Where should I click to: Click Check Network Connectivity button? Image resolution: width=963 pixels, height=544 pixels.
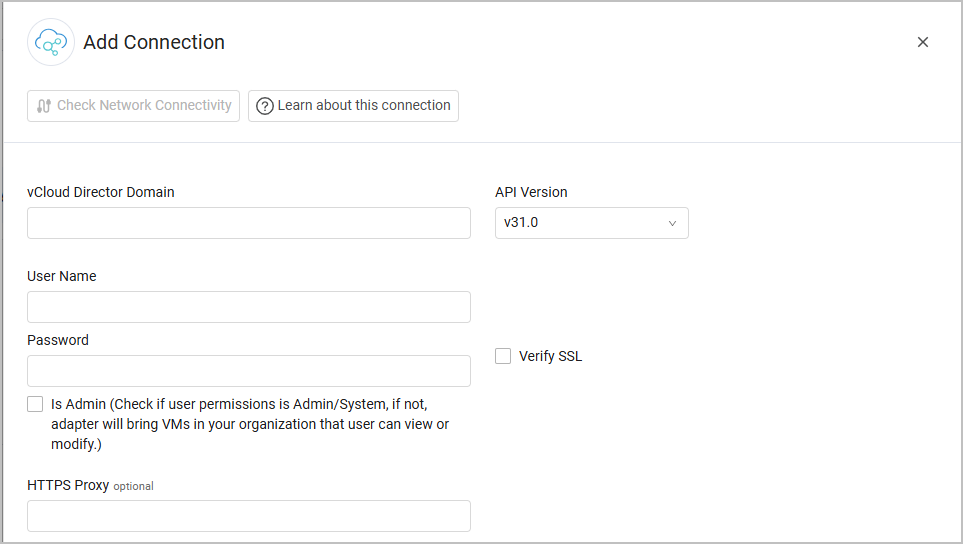pyautogui.click(x=133, y=106)
